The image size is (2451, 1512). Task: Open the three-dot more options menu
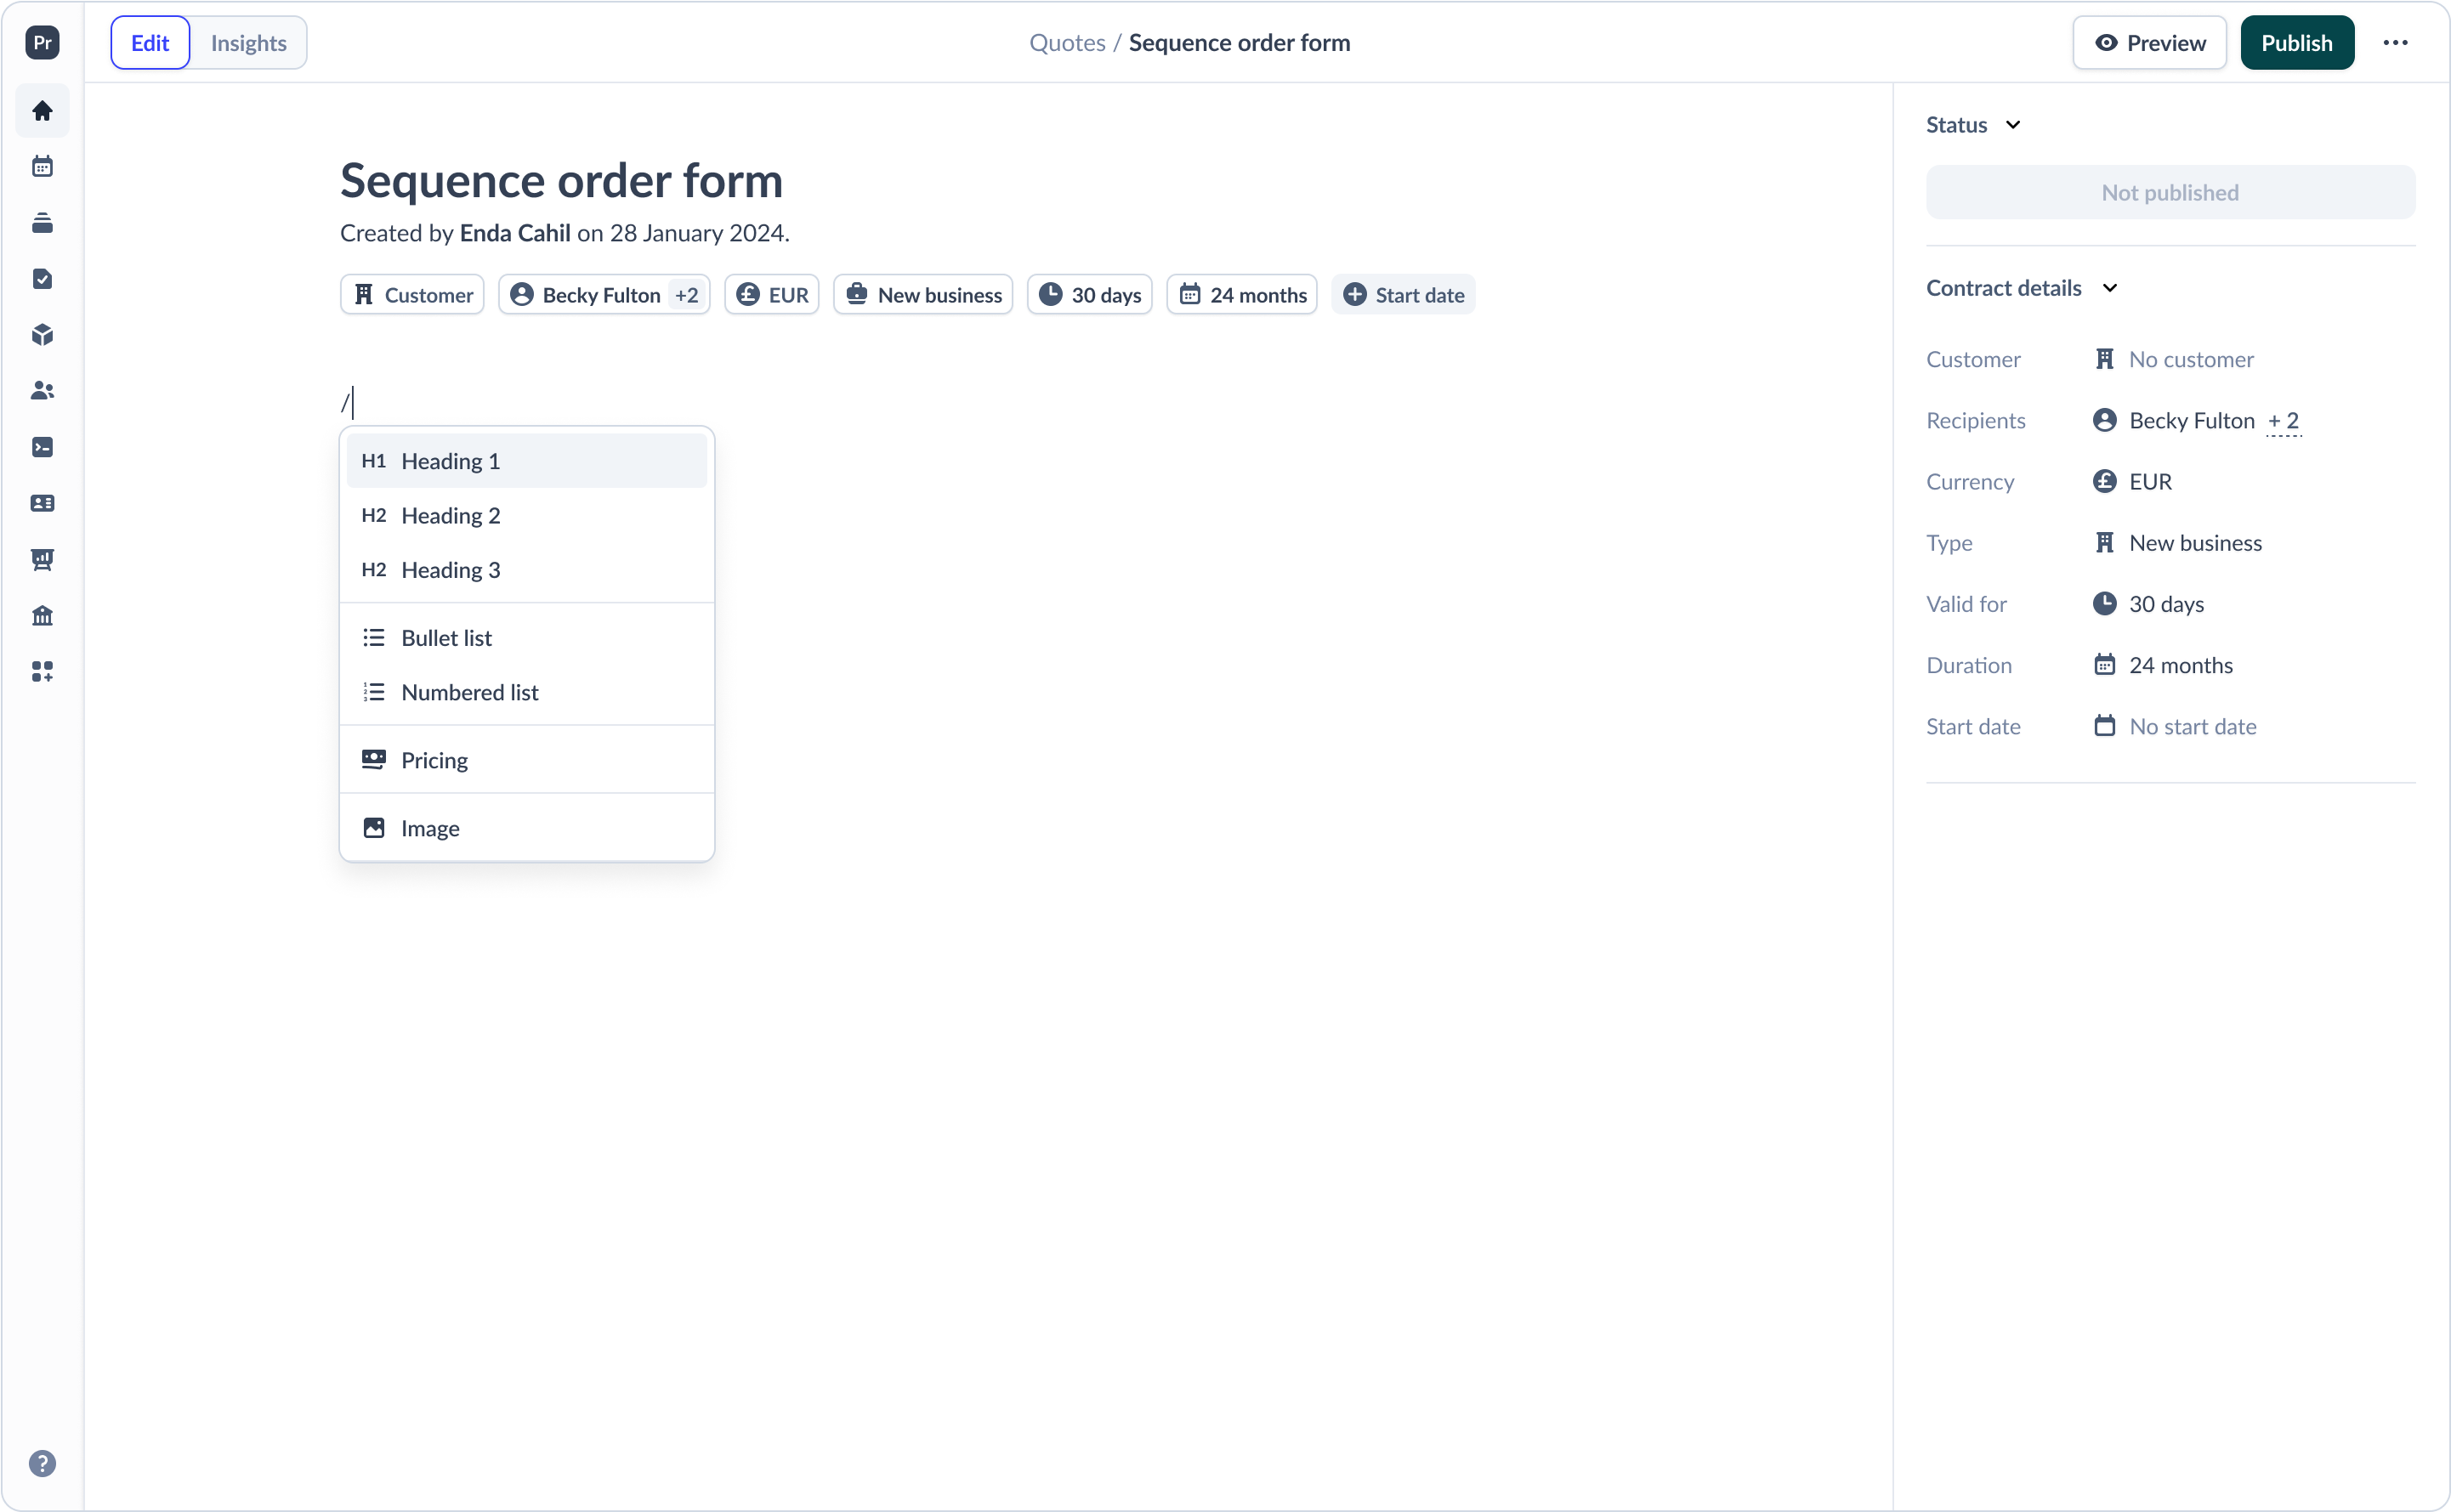[2395, 43]
